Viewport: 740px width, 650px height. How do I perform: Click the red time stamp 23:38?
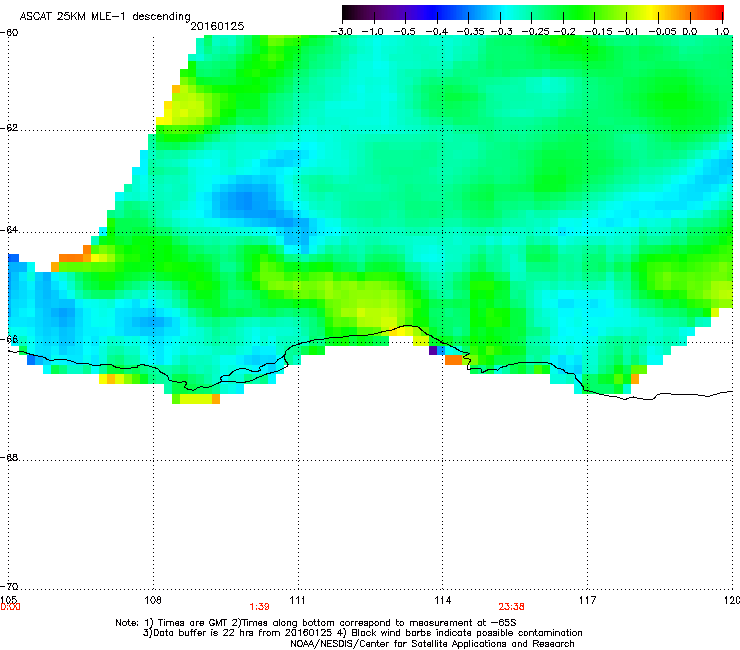[x=511, y=607]
